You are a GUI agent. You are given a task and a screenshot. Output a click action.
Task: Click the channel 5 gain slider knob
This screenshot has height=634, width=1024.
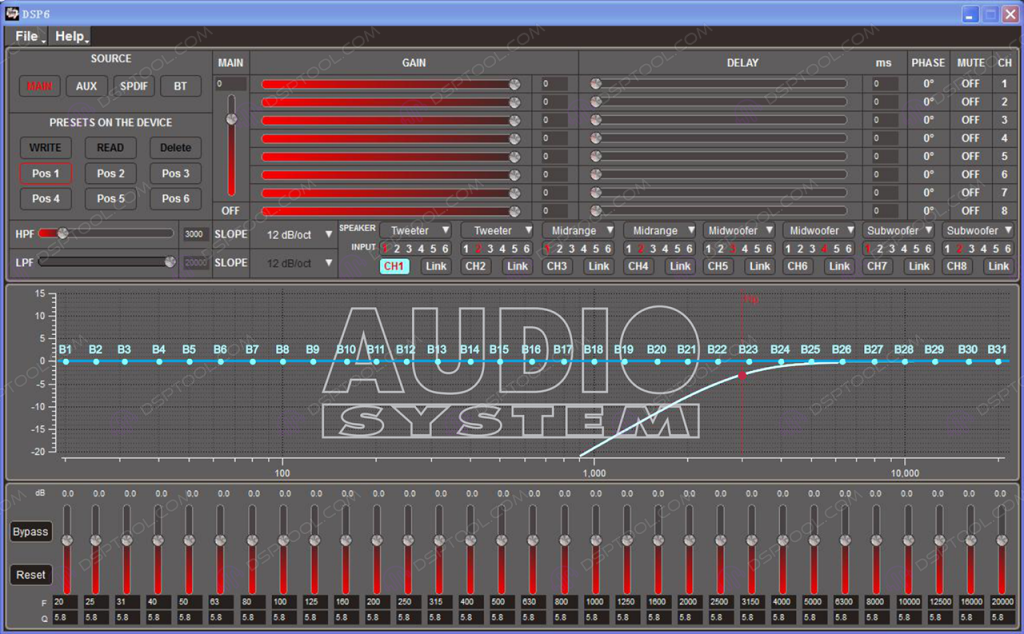coord(515,157)
